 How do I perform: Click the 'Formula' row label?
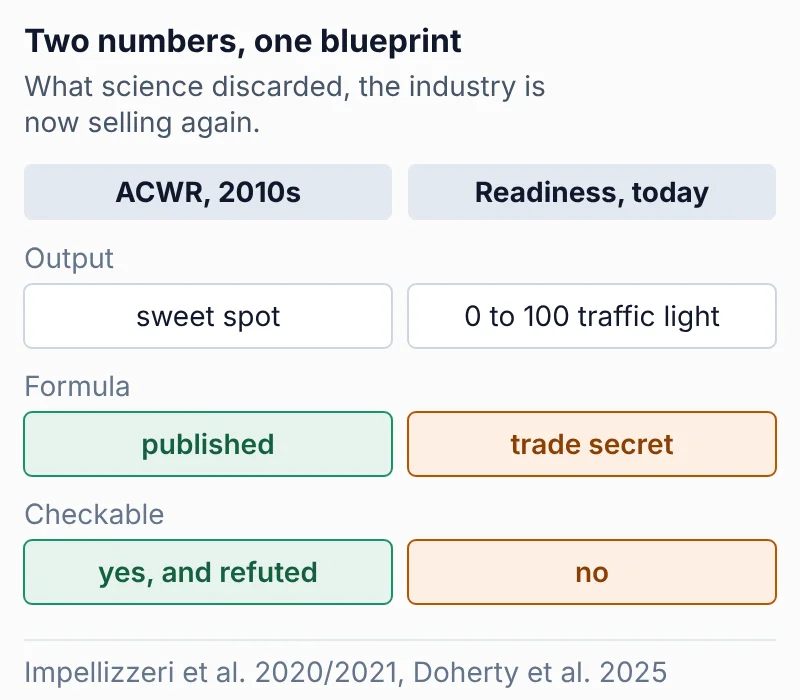(x=77, y=386)
